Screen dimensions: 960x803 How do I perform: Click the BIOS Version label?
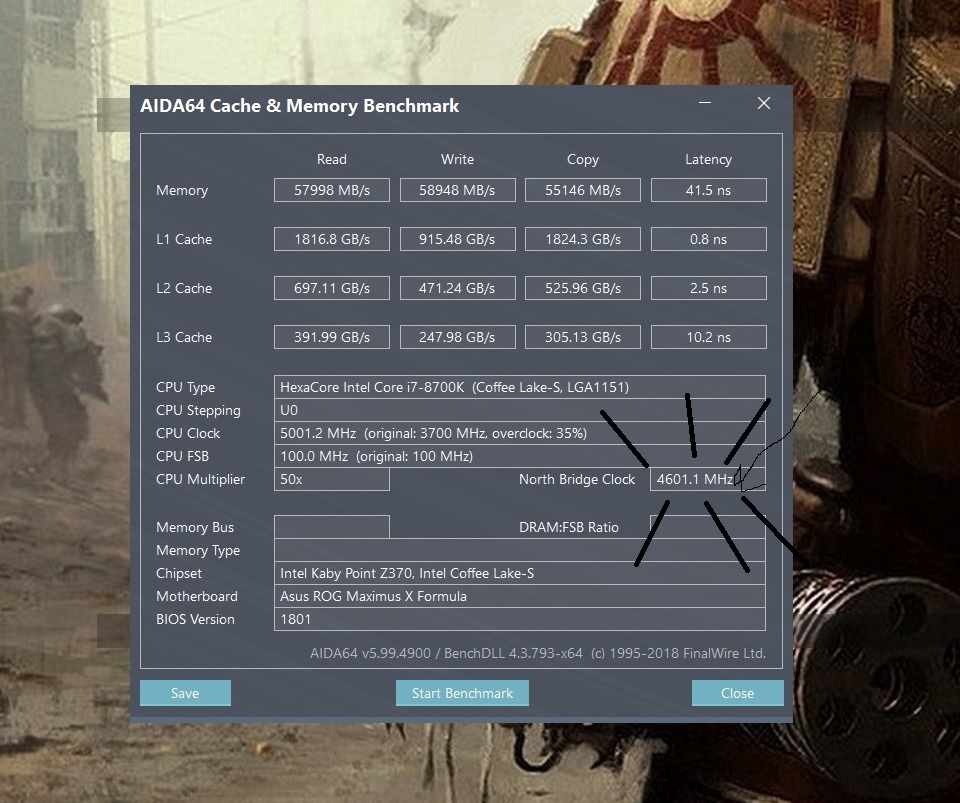tap(195, 619)
